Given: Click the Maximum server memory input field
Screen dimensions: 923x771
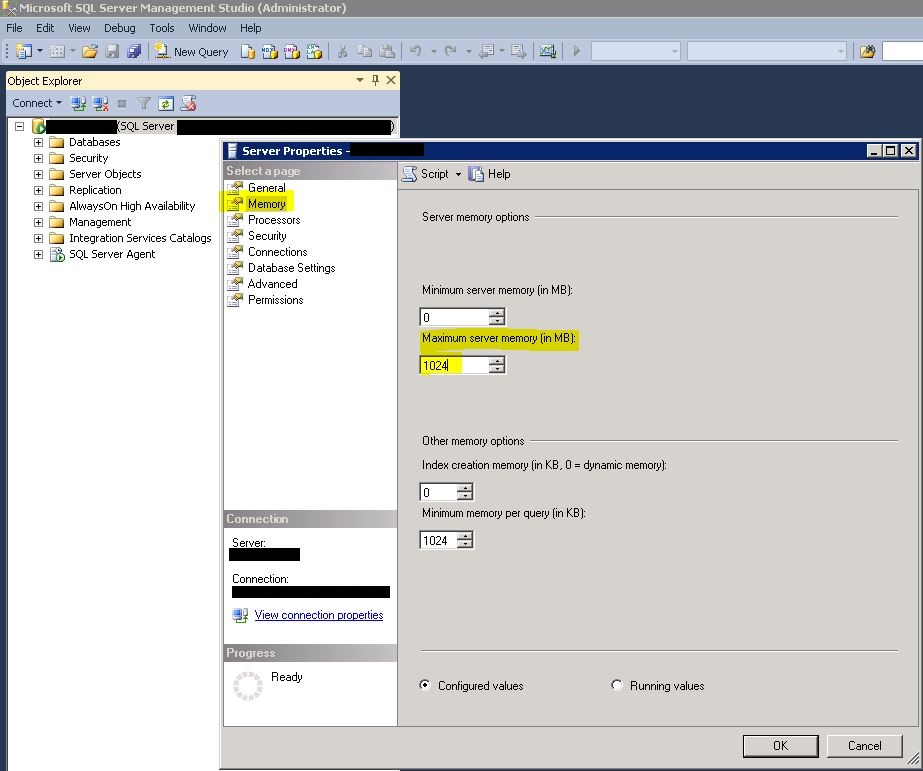Looking at the screenshot, I should click(455, 365).
